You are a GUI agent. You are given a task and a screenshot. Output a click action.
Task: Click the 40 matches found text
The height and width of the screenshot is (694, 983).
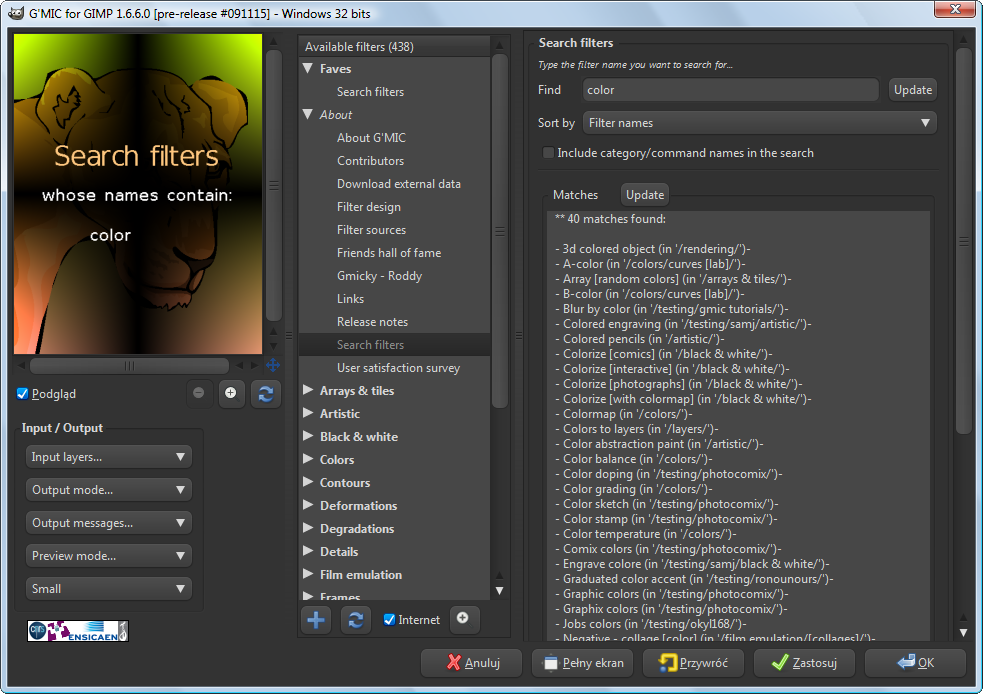click(x=610, y=219)
